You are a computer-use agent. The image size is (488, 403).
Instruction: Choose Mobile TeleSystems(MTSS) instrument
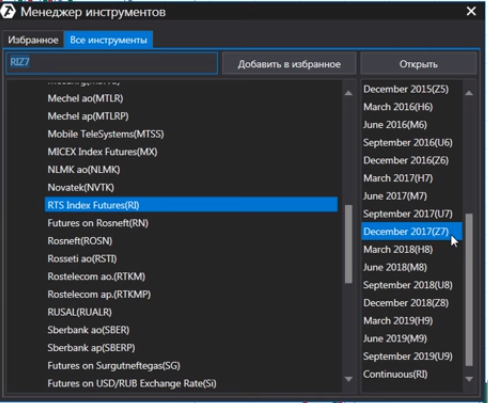pyautogui.click(x=106, y=134)
